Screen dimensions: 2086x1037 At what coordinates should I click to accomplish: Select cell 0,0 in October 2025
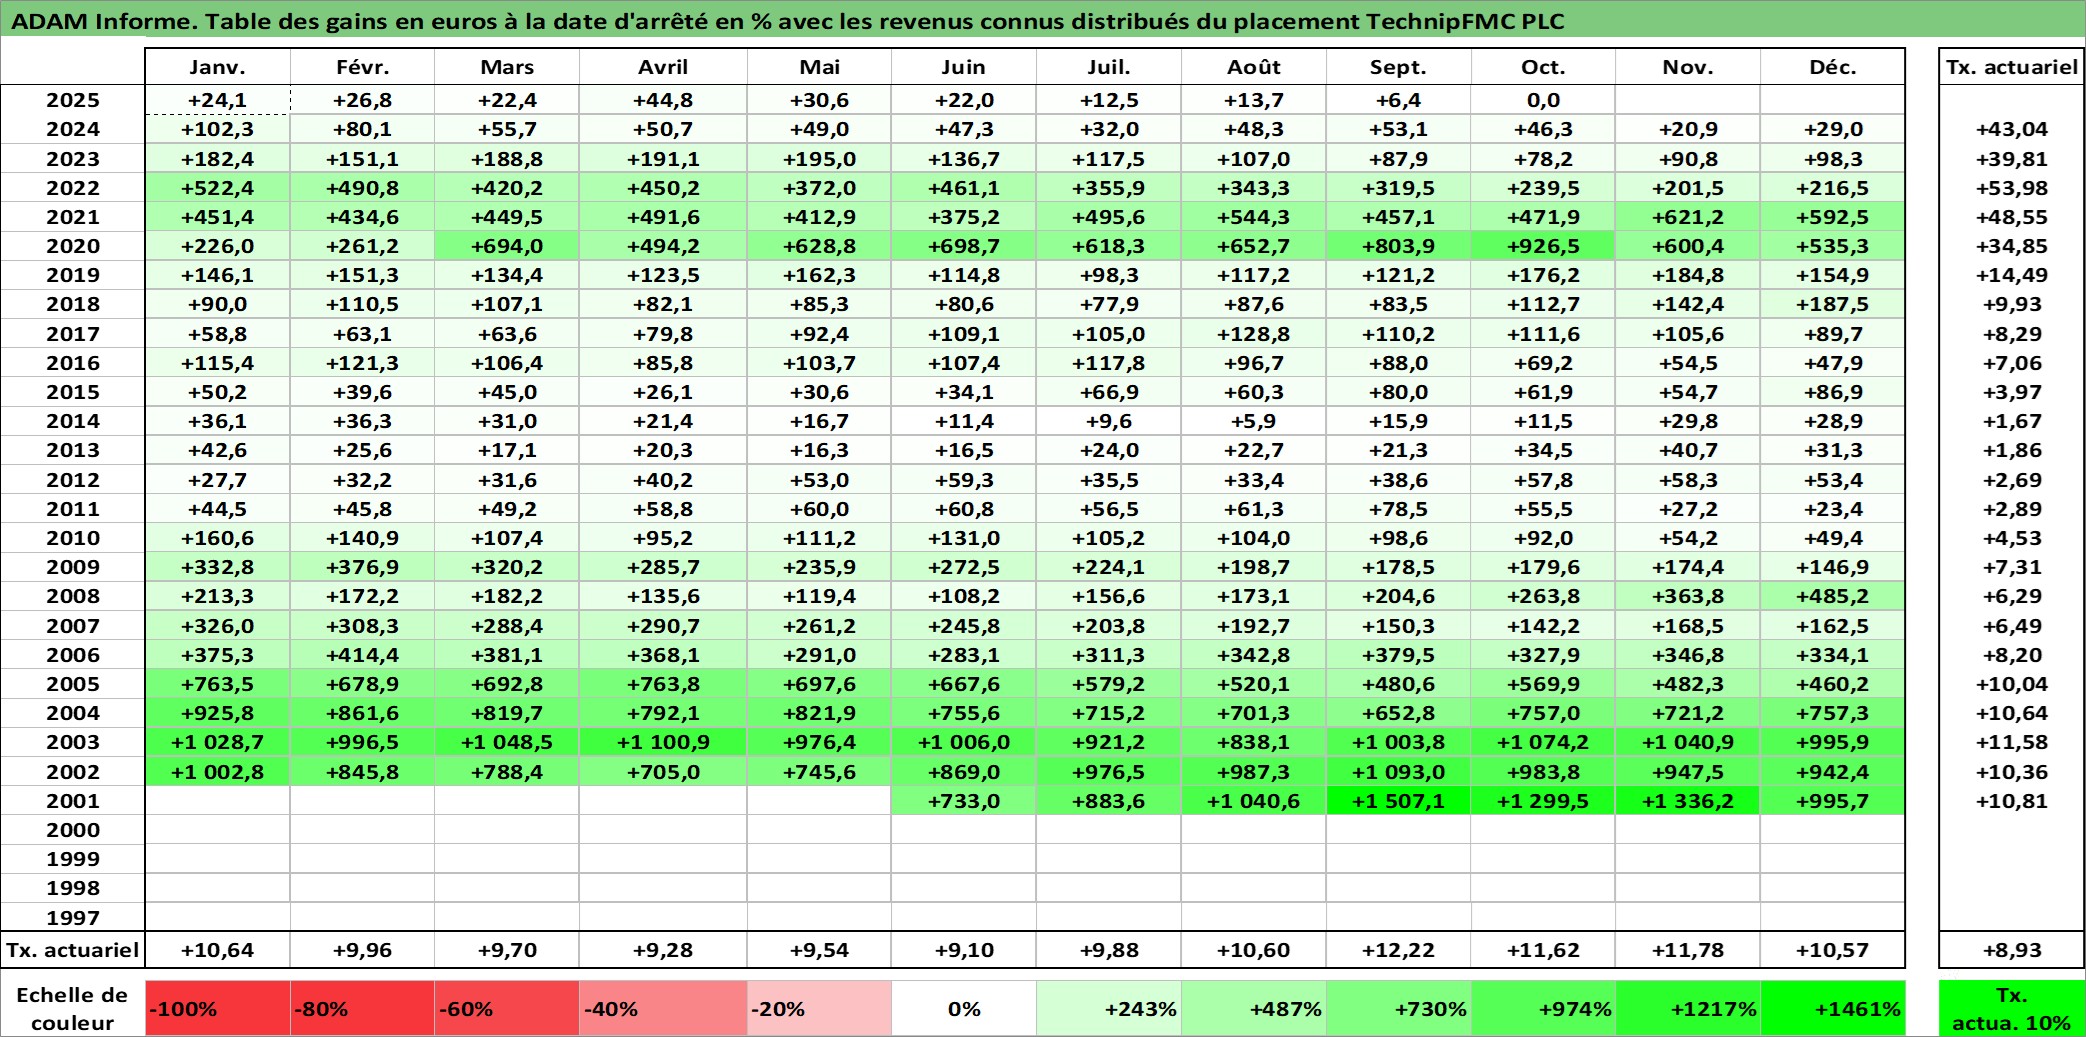tap(1543, 100)
